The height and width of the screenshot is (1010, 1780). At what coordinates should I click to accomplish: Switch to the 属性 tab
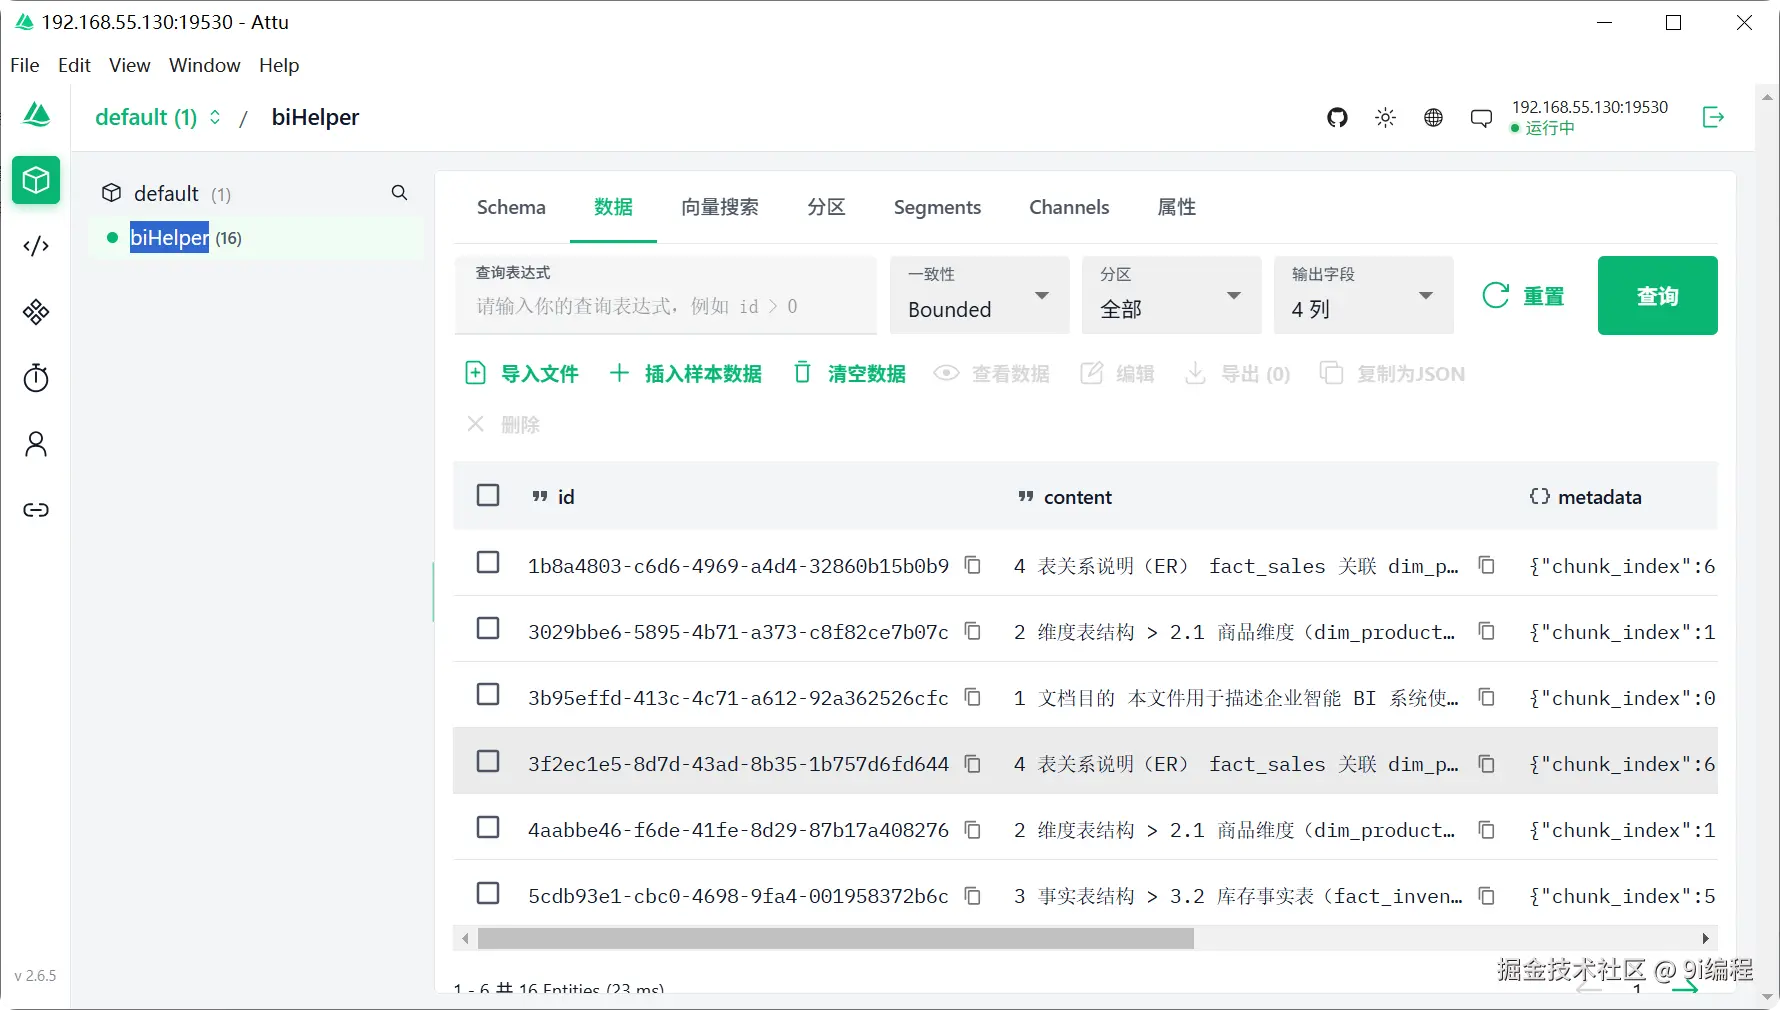[x=1177, y=207]
